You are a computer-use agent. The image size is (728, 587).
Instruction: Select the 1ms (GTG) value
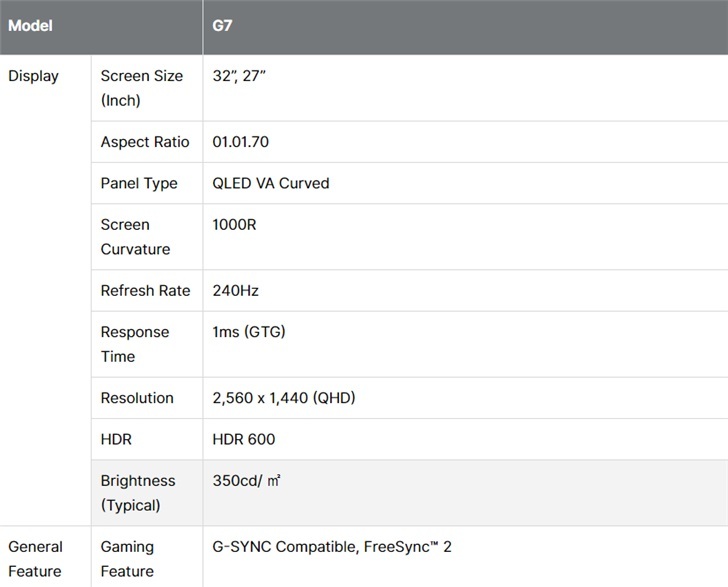tap(249, 332)
